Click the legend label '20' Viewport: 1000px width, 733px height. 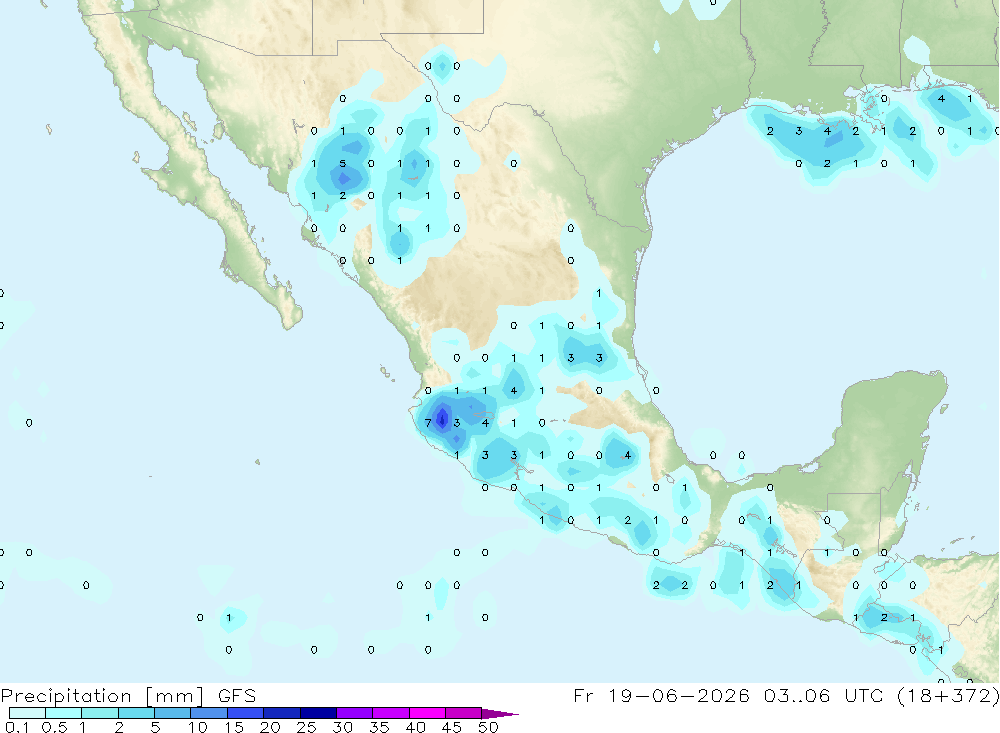(x=270, y=727)
